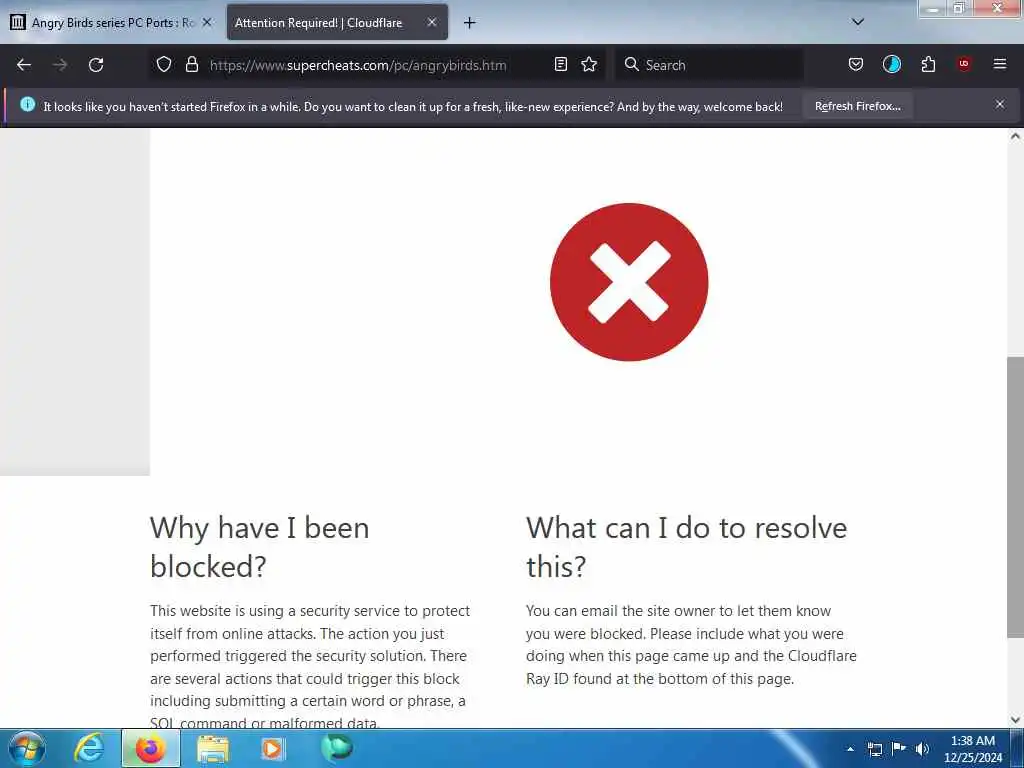Open Windows Explorer folder from taskbar

pyautogui.click(x=213, y=748)
